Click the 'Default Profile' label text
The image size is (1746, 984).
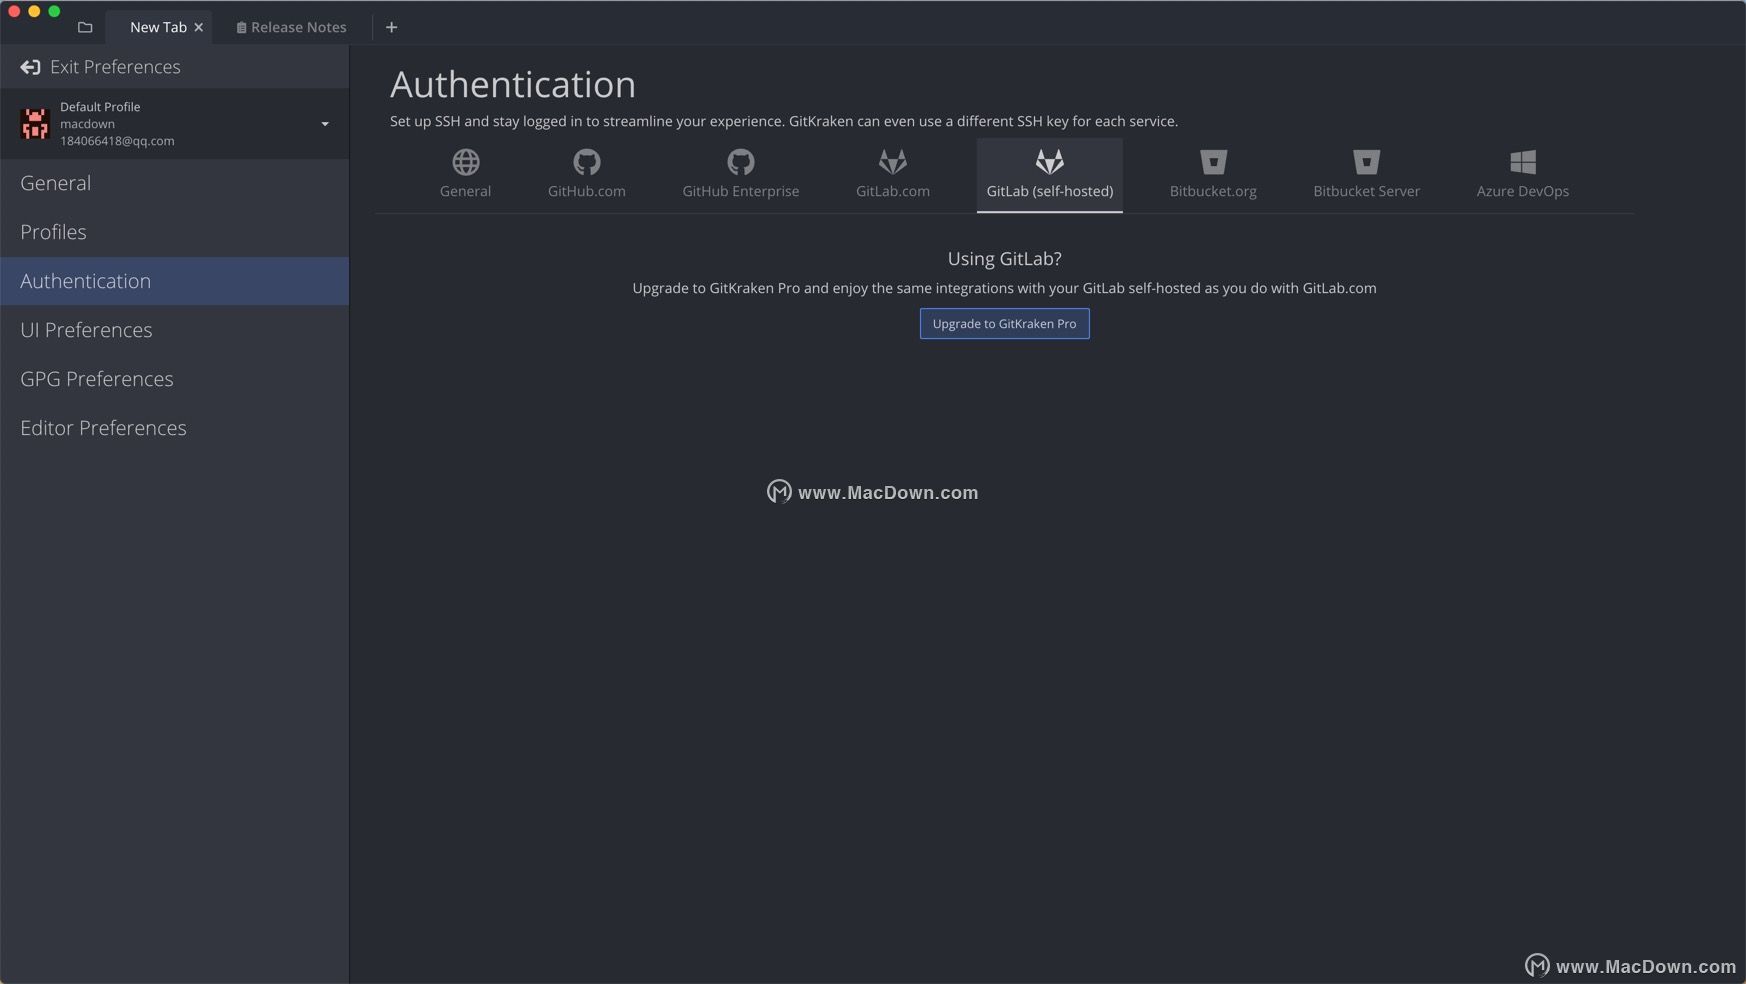(100, 107)
